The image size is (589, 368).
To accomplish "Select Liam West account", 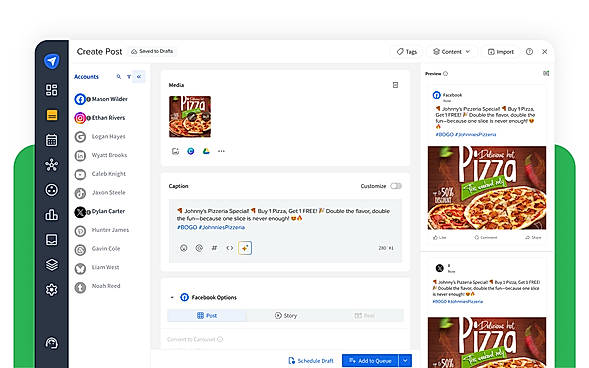I will 97,267.
